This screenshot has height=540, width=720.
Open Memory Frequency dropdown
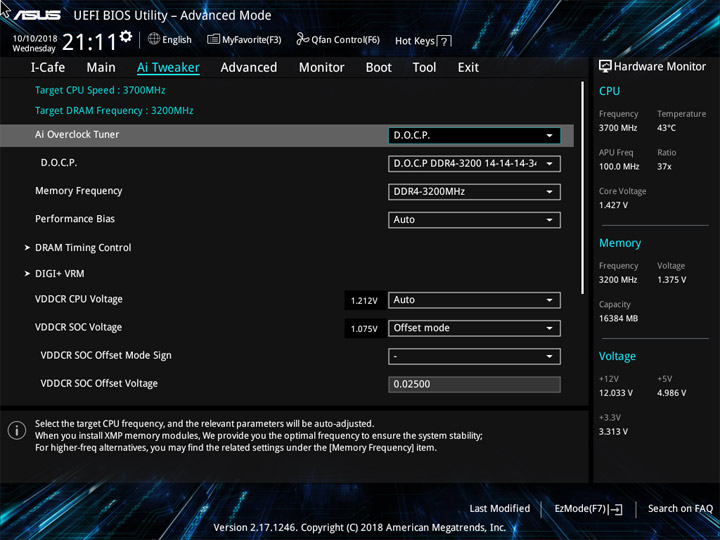pyautogui.click(x=474, y=191)
